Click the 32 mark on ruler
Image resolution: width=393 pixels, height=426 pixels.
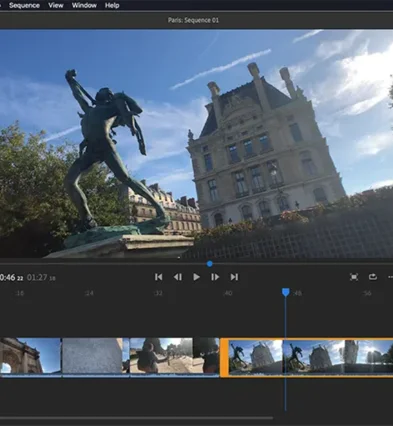coord(158,293)
